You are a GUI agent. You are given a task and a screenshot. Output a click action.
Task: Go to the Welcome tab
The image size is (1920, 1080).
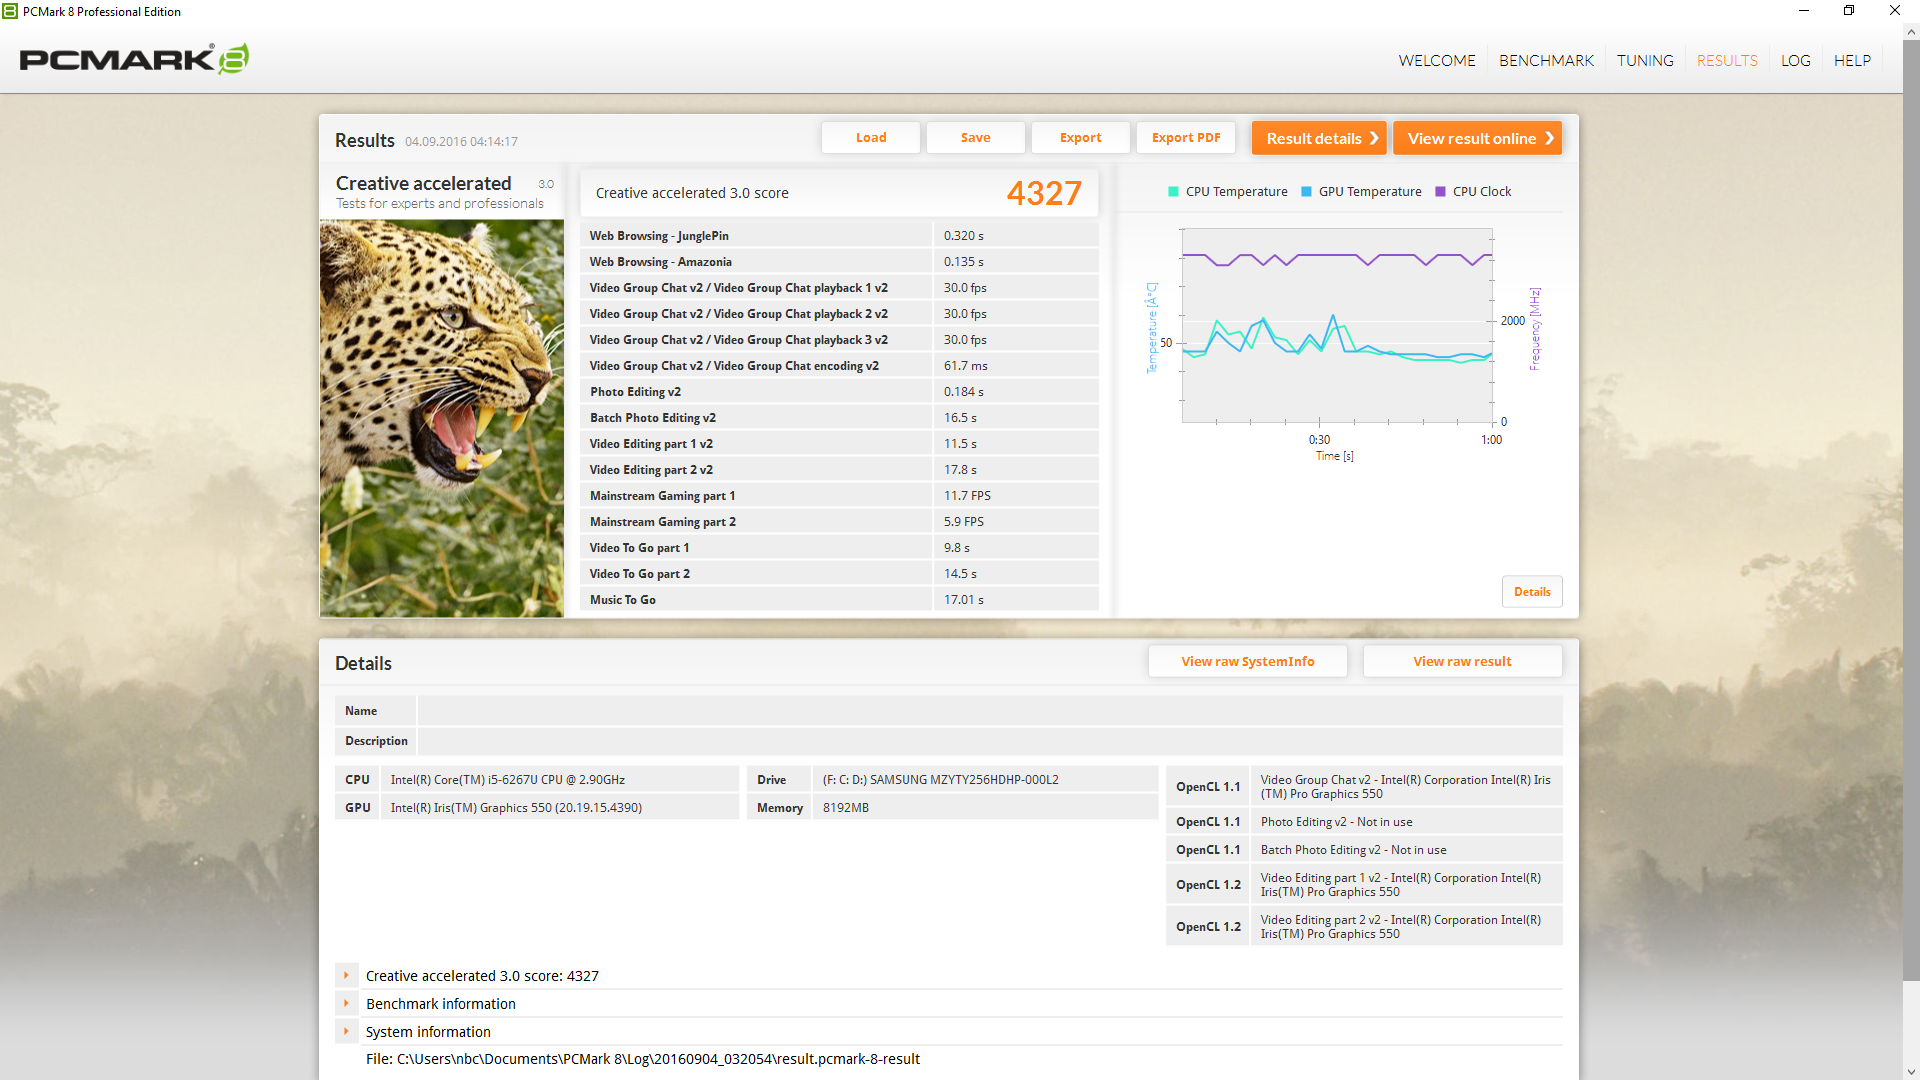[1437, 61]
